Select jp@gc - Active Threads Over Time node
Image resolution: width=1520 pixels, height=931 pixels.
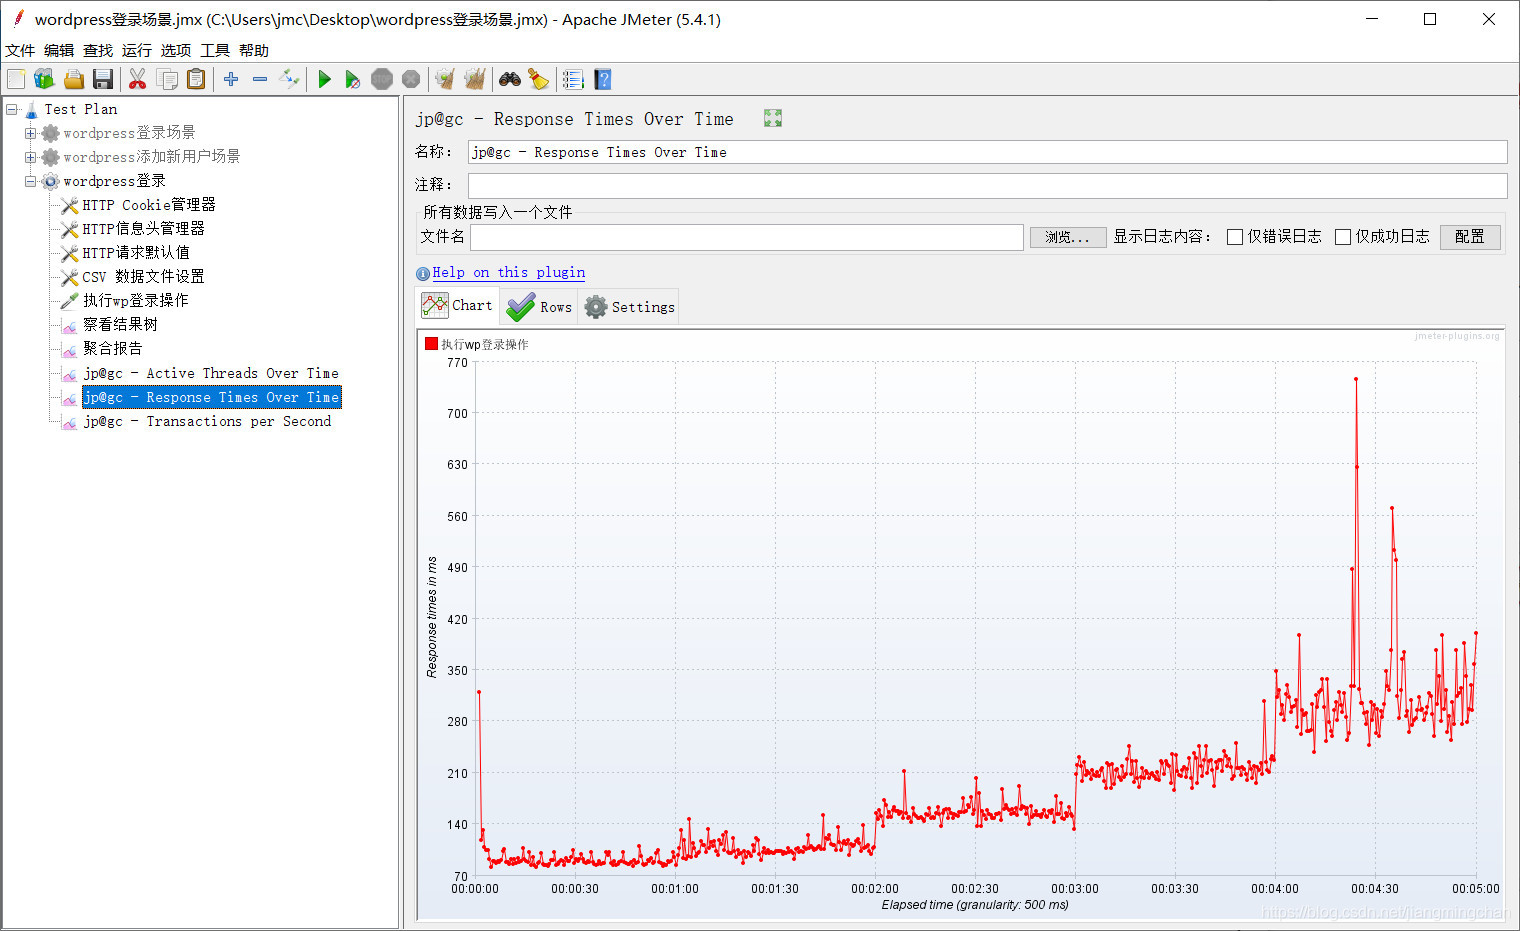tap(211, 373)
